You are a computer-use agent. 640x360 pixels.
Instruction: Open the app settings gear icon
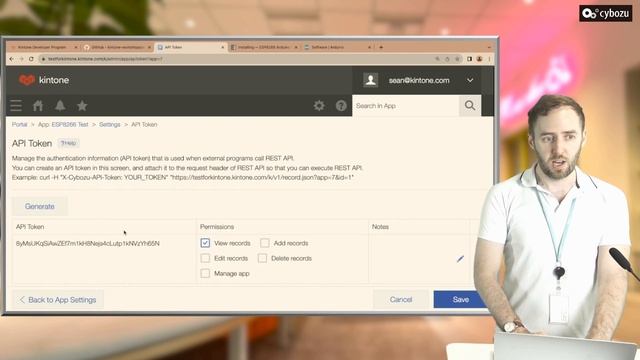(319, 106)
